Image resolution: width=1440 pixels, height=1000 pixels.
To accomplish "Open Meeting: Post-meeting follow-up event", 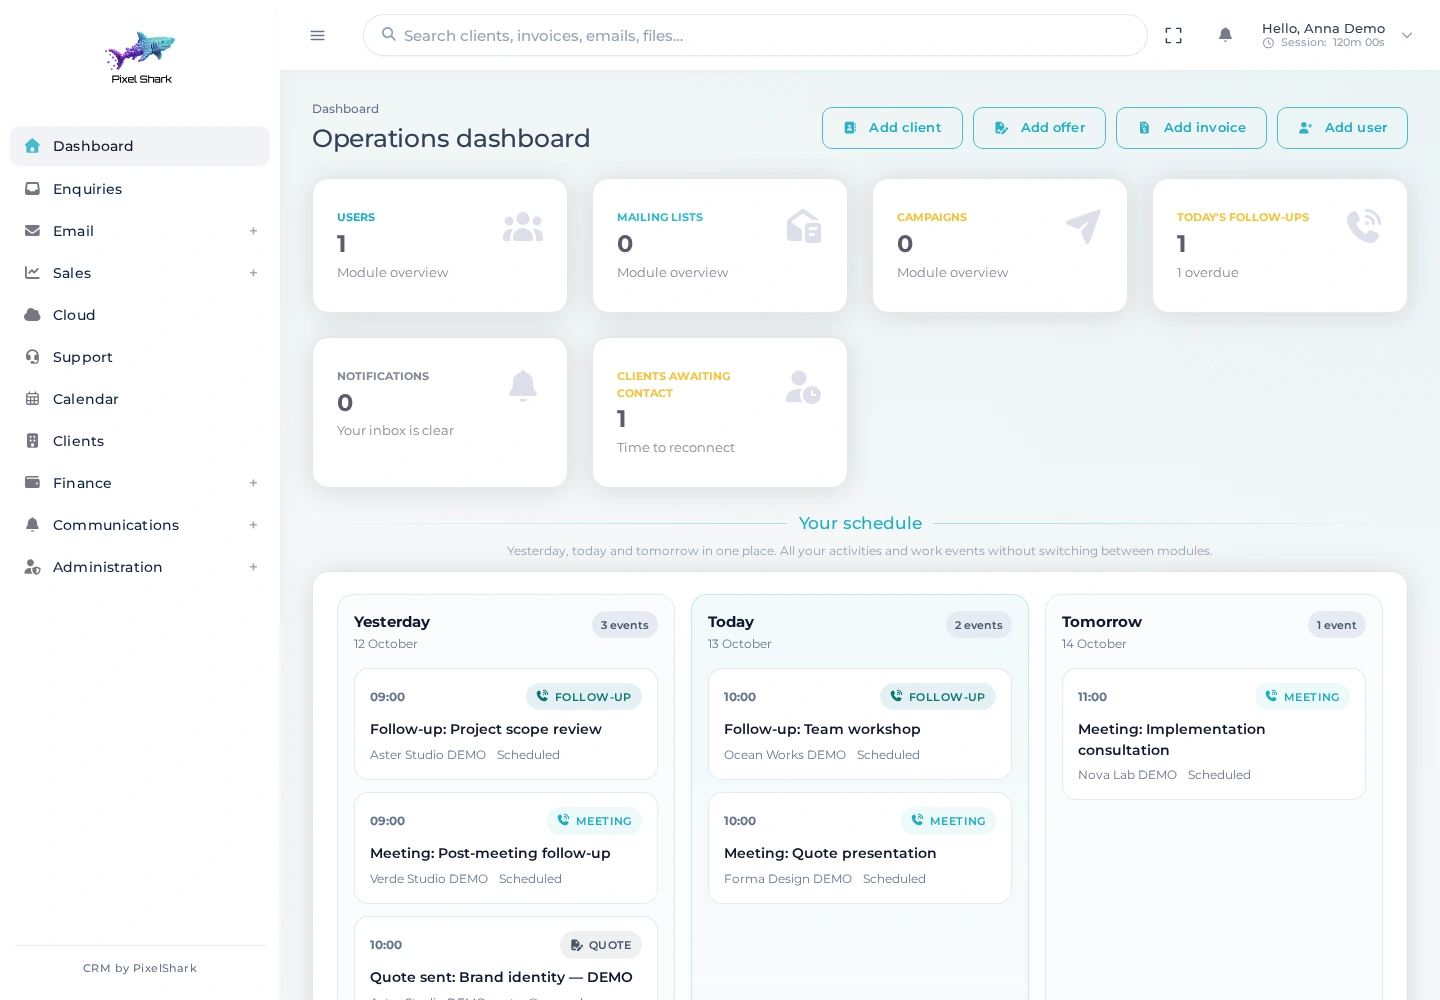I will 506,848.
